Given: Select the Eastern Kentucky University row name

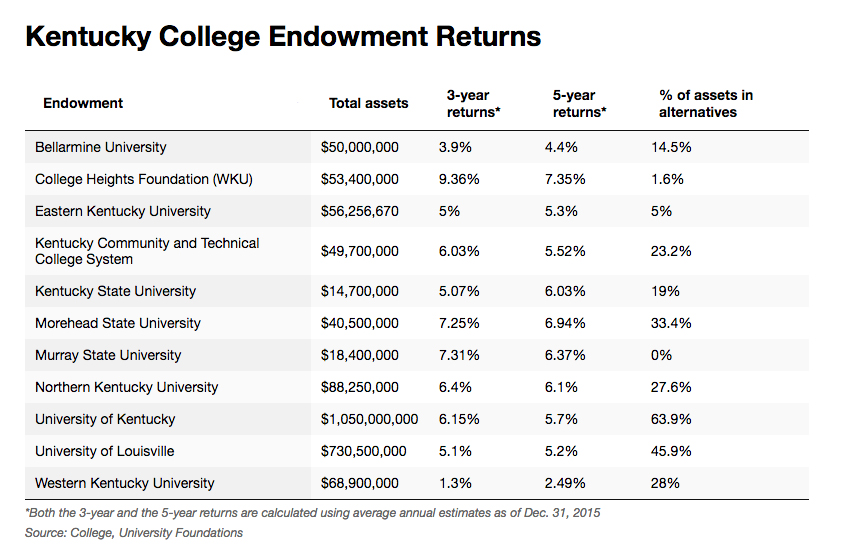Looking at the screenshot, I should tap(123, 211).
